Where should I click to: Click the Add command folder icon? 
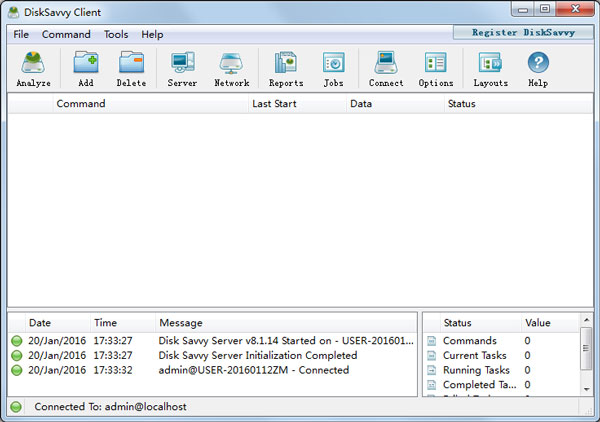(86, 62)
